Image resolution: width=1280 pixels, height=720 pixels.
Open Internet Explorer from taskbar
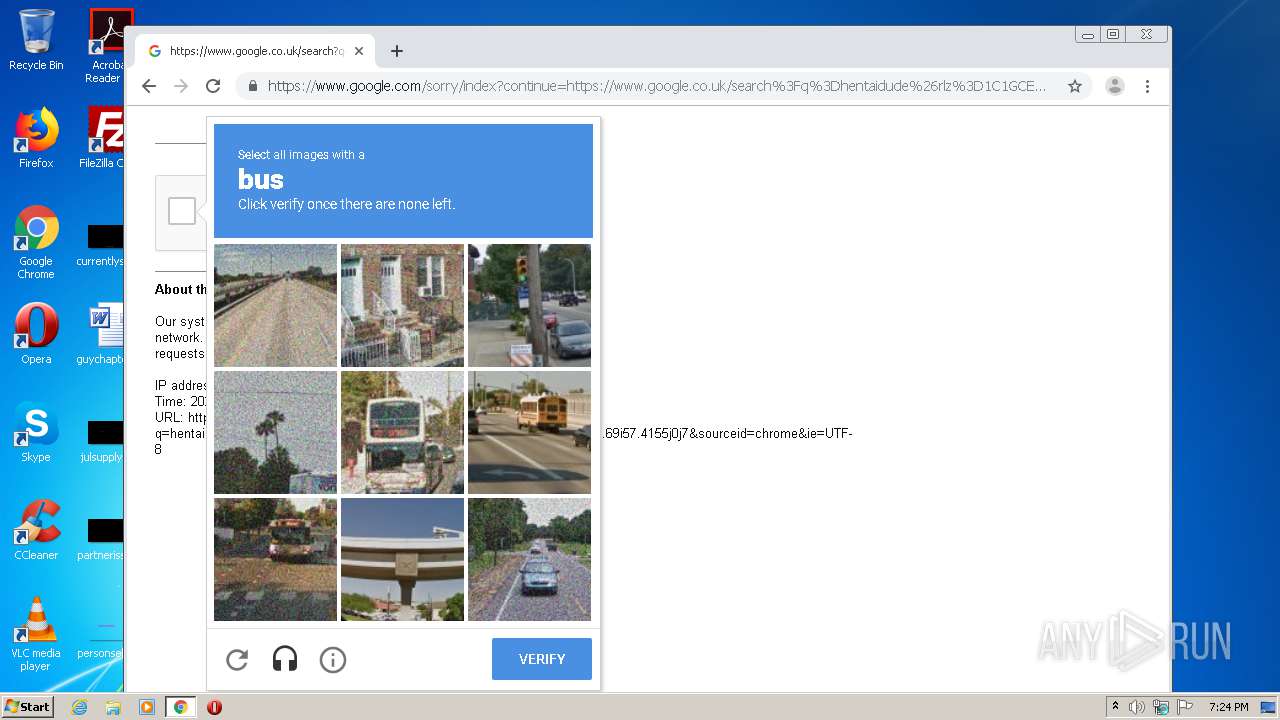[79, 707]
